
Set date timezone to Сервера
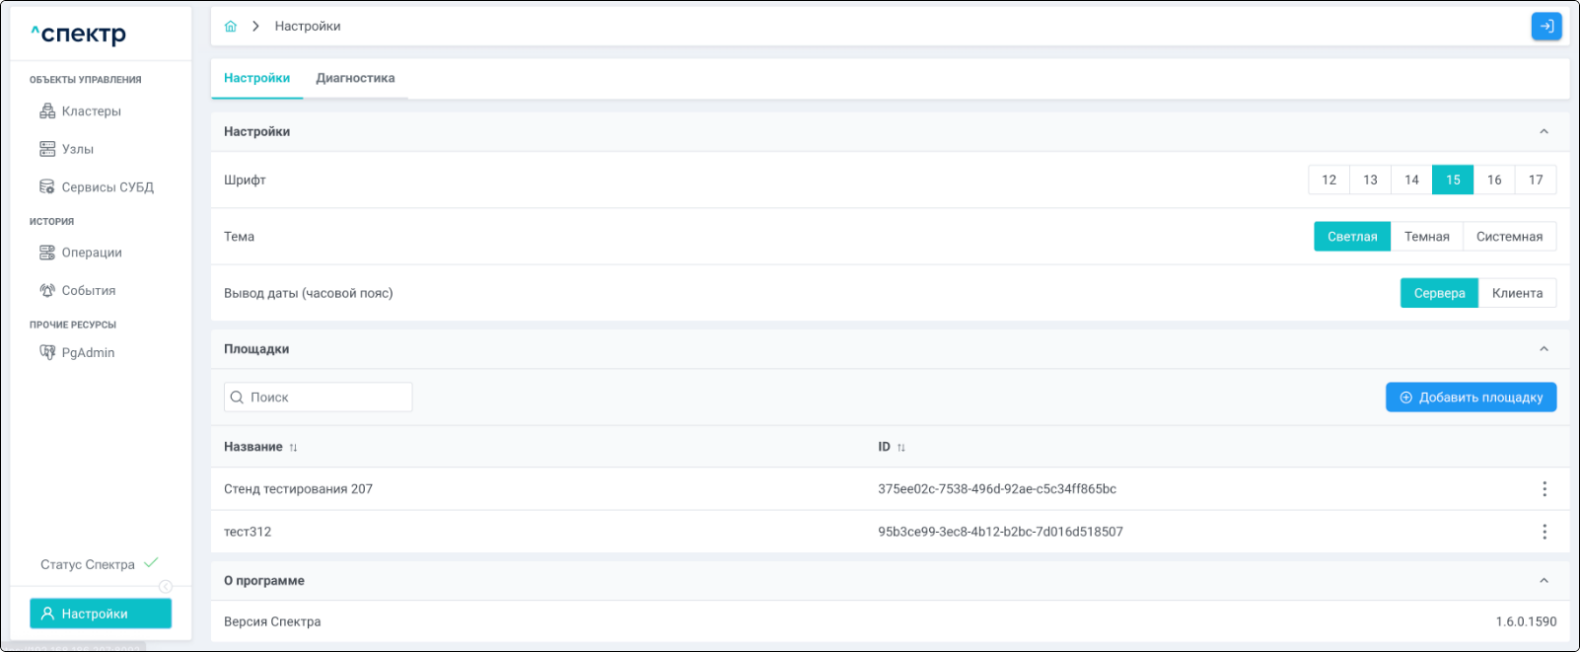[x=1439, y=293]
